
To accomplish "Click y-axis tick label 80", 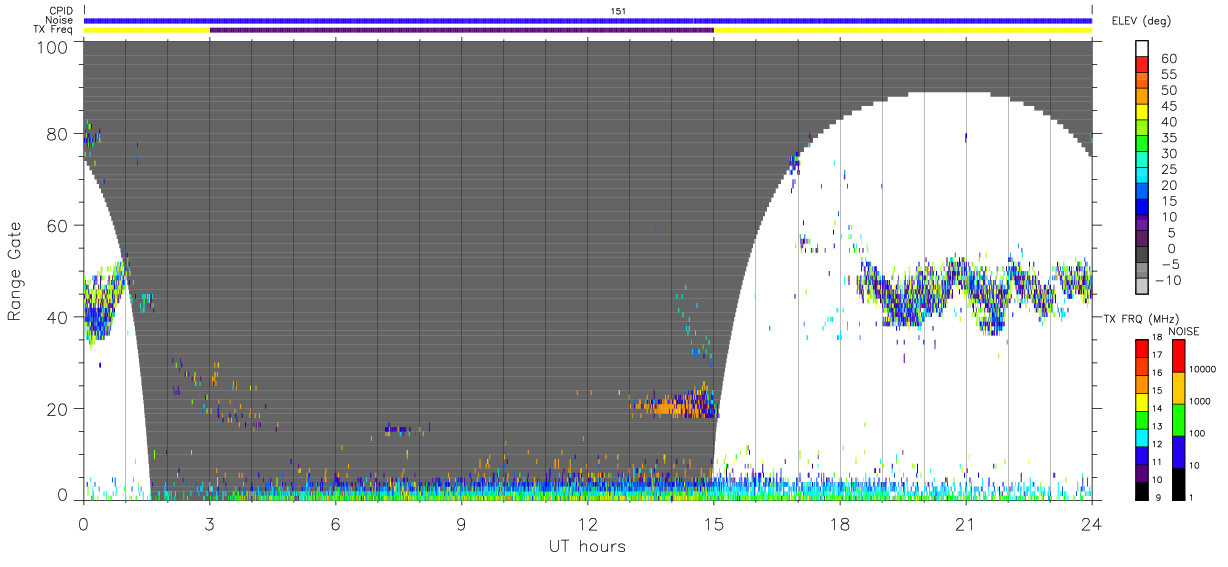I will point(58,134).
